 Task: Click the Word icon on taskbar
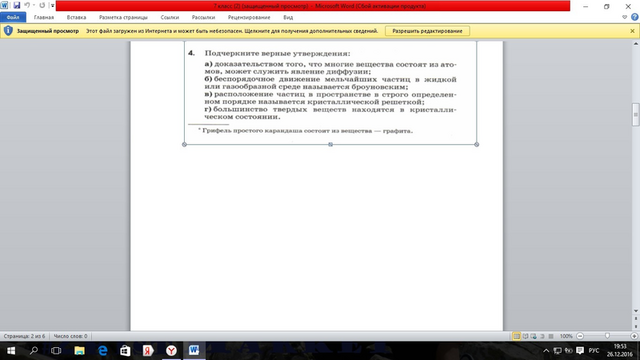194,351
